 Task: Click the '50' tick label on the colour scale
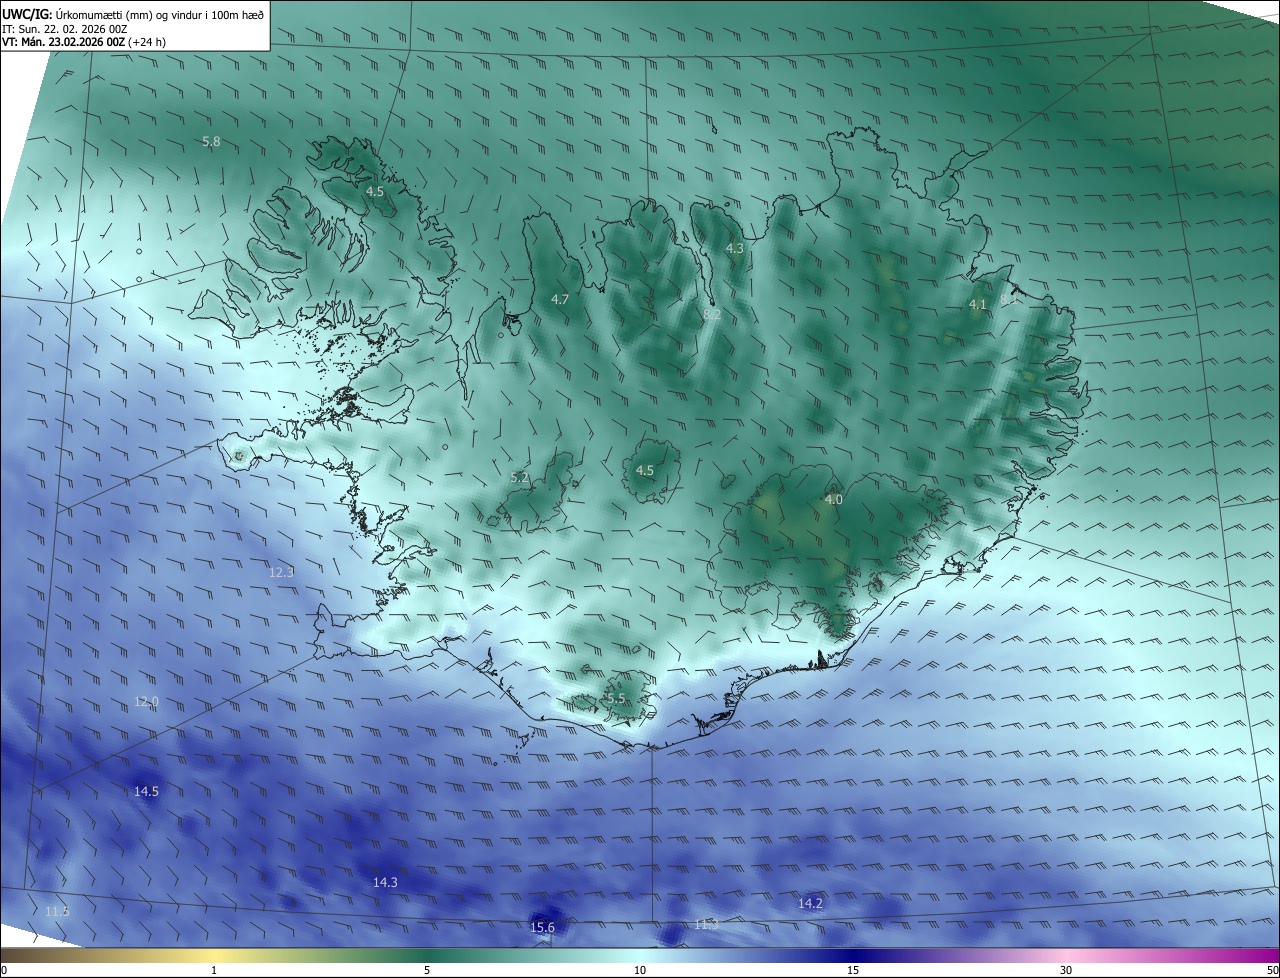point(1272,970)
